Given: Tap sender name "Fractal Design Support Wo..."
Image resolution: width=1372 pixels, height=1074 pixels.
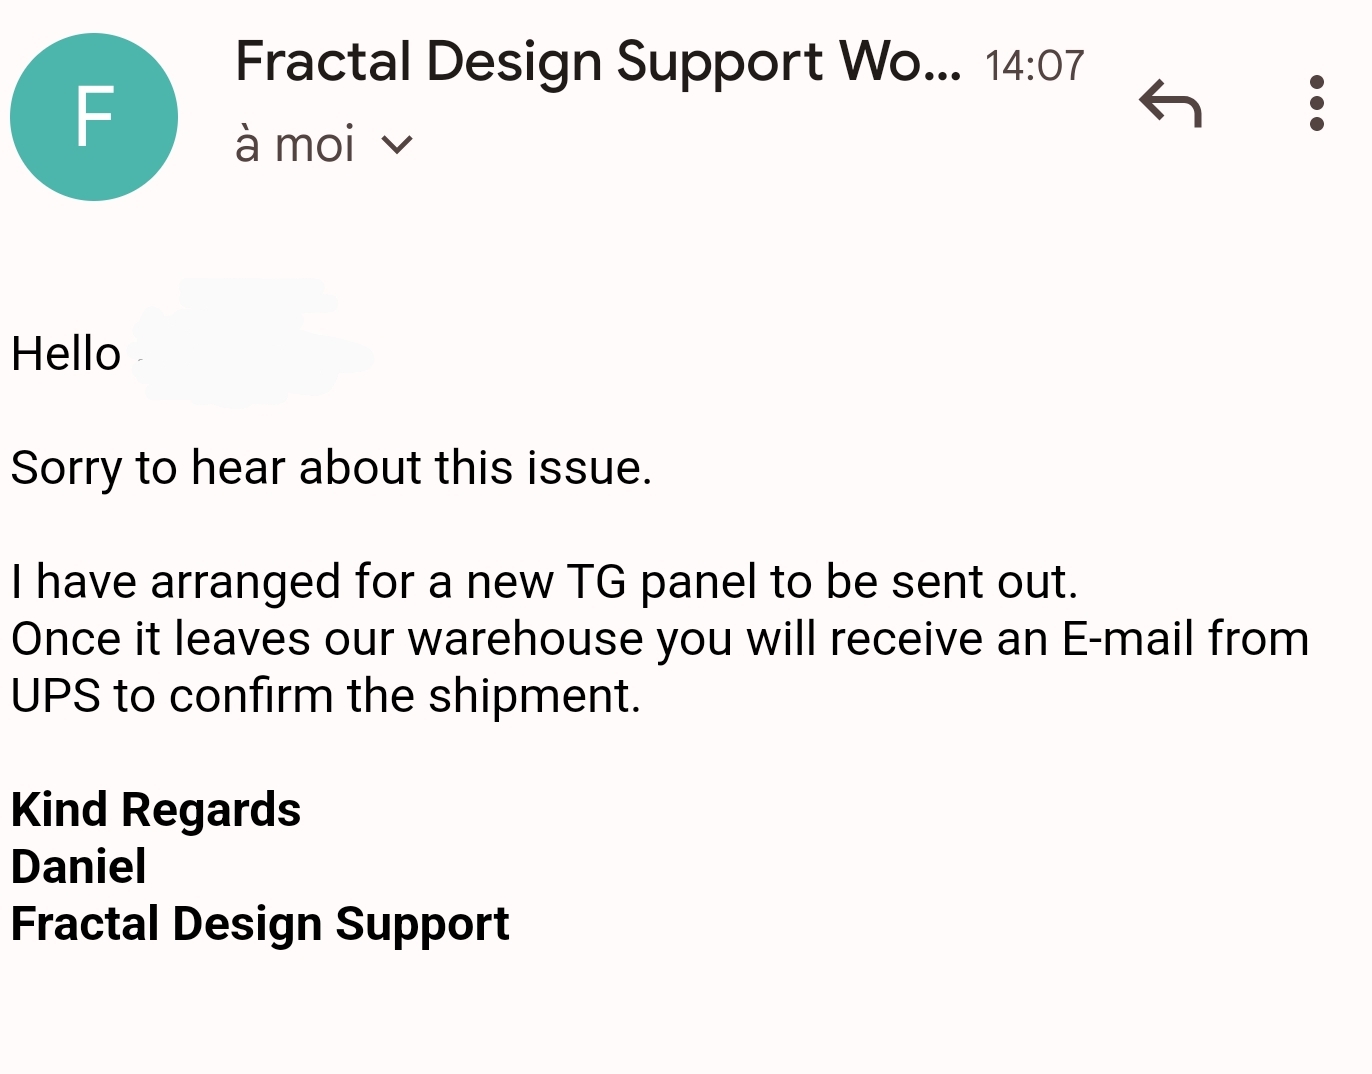Looking at the screenshot, I should 597,62.
